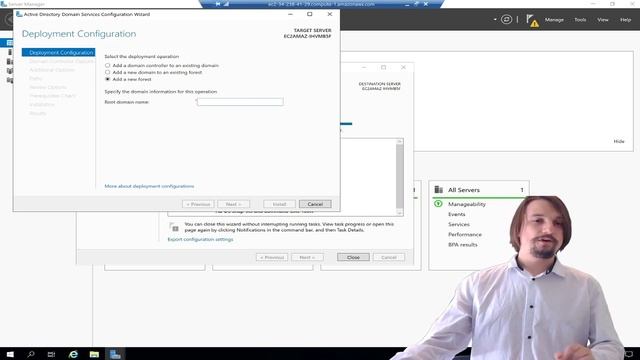640x360 pixels.
Task: Click Next in the background wizard
Action: 307,257
